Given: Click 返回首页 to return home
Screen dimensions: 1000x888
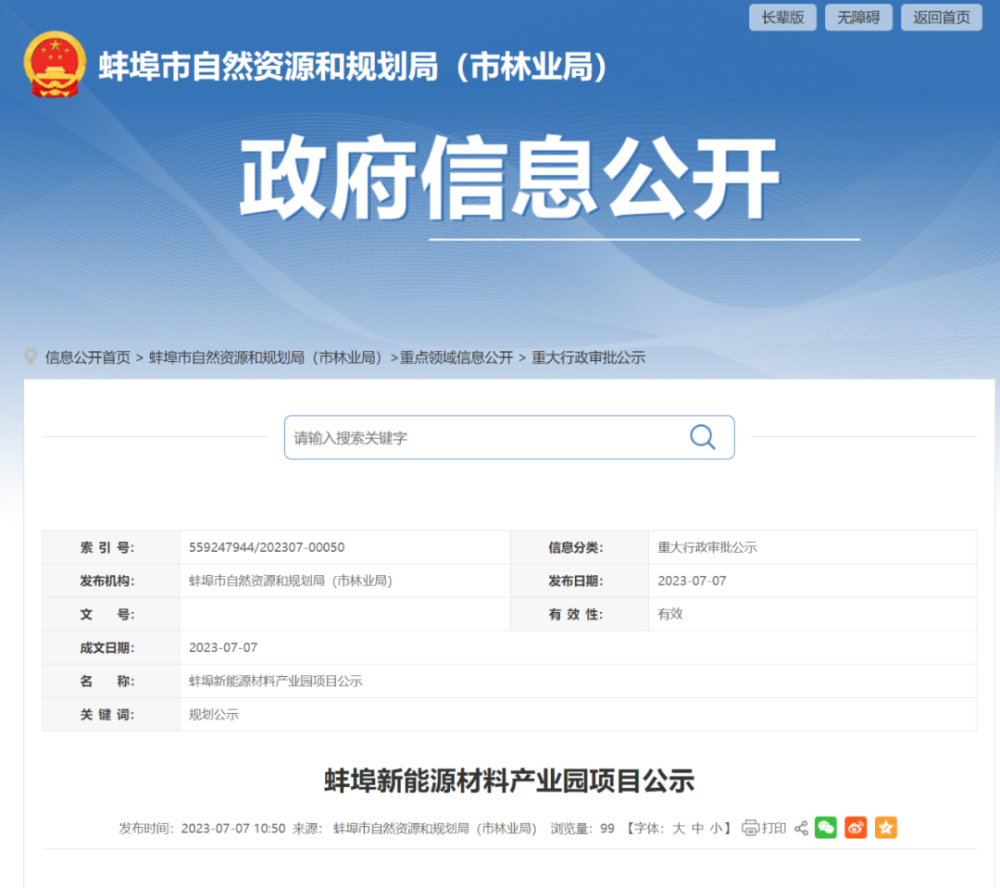Looking at the screenshot, I should [x=941, y=17].
